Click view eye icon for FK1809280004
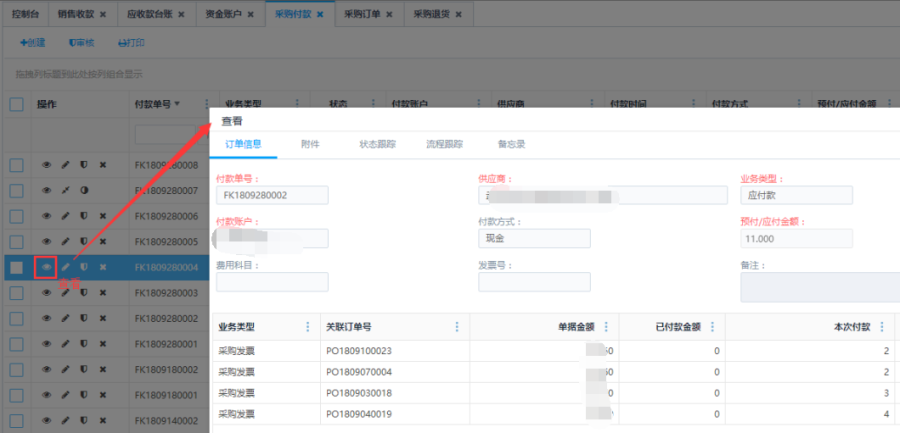 [x=46, y=267]
